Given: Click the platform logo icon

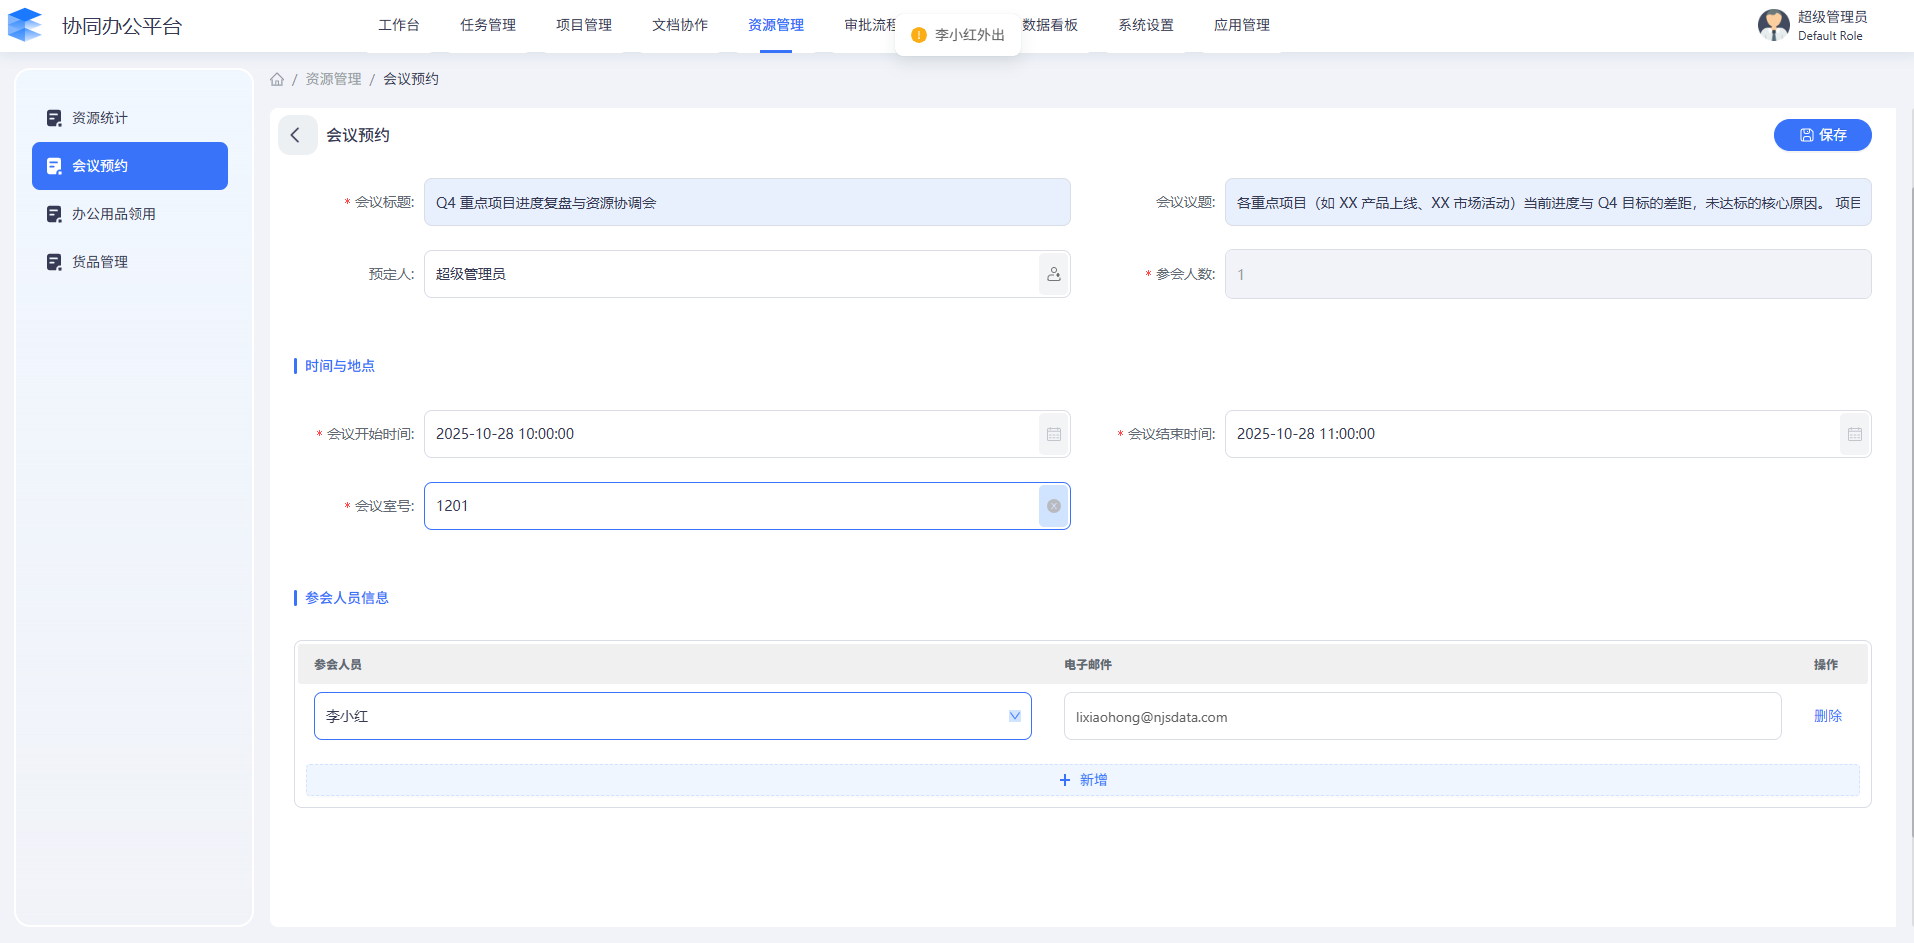Looking at the screenshot, I should [x=25, y=25].
